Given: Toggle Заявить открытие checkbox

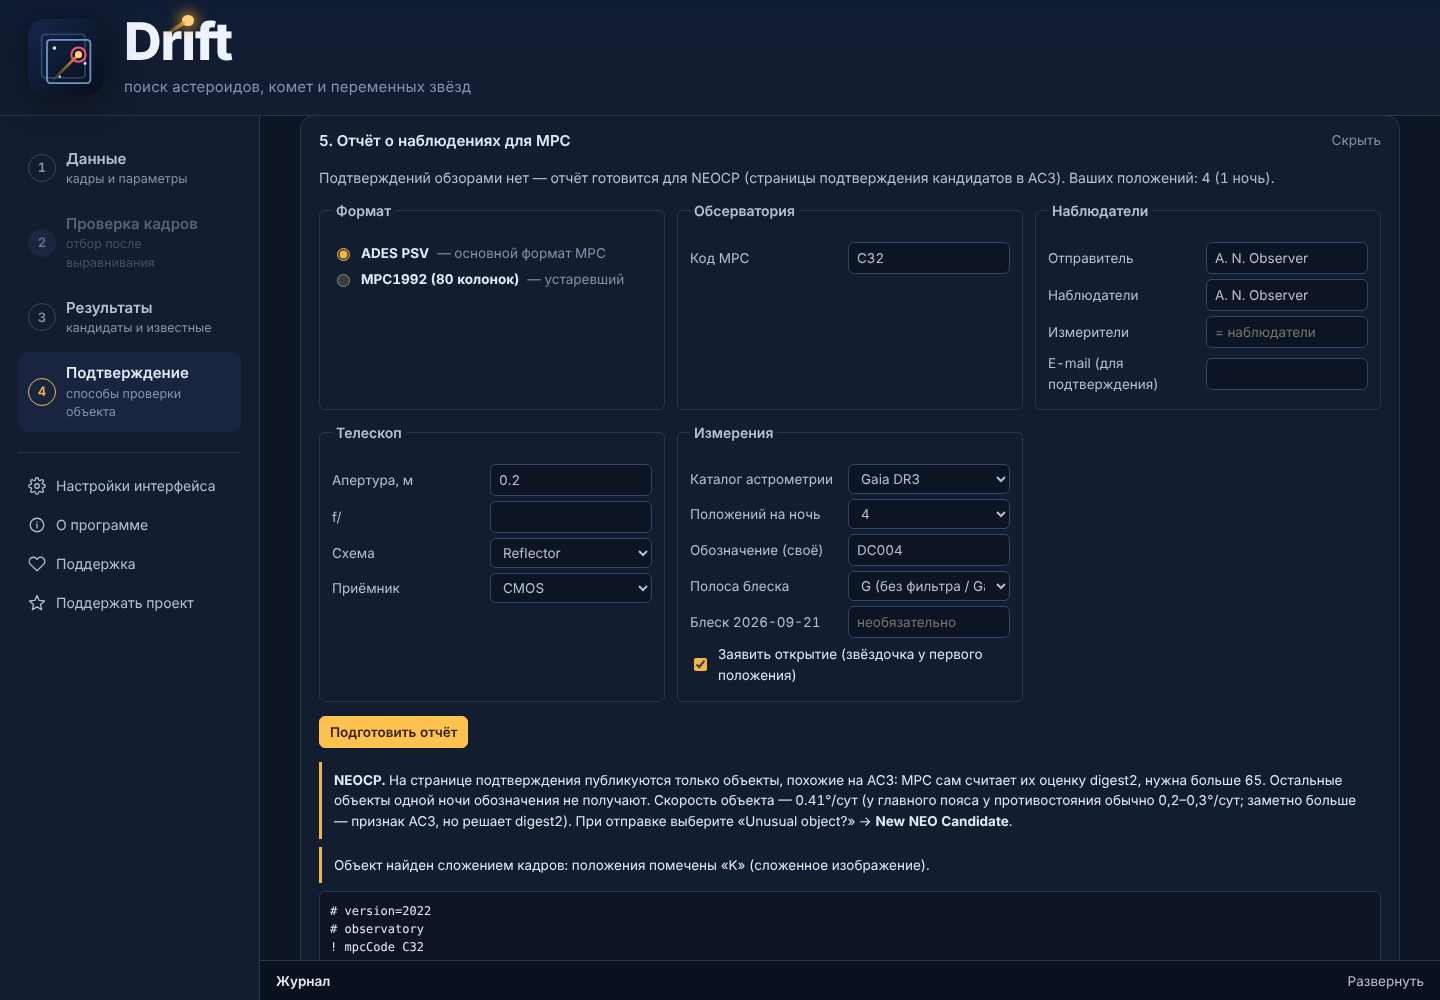Looking at the screenshot, I should tap(700, 664).
